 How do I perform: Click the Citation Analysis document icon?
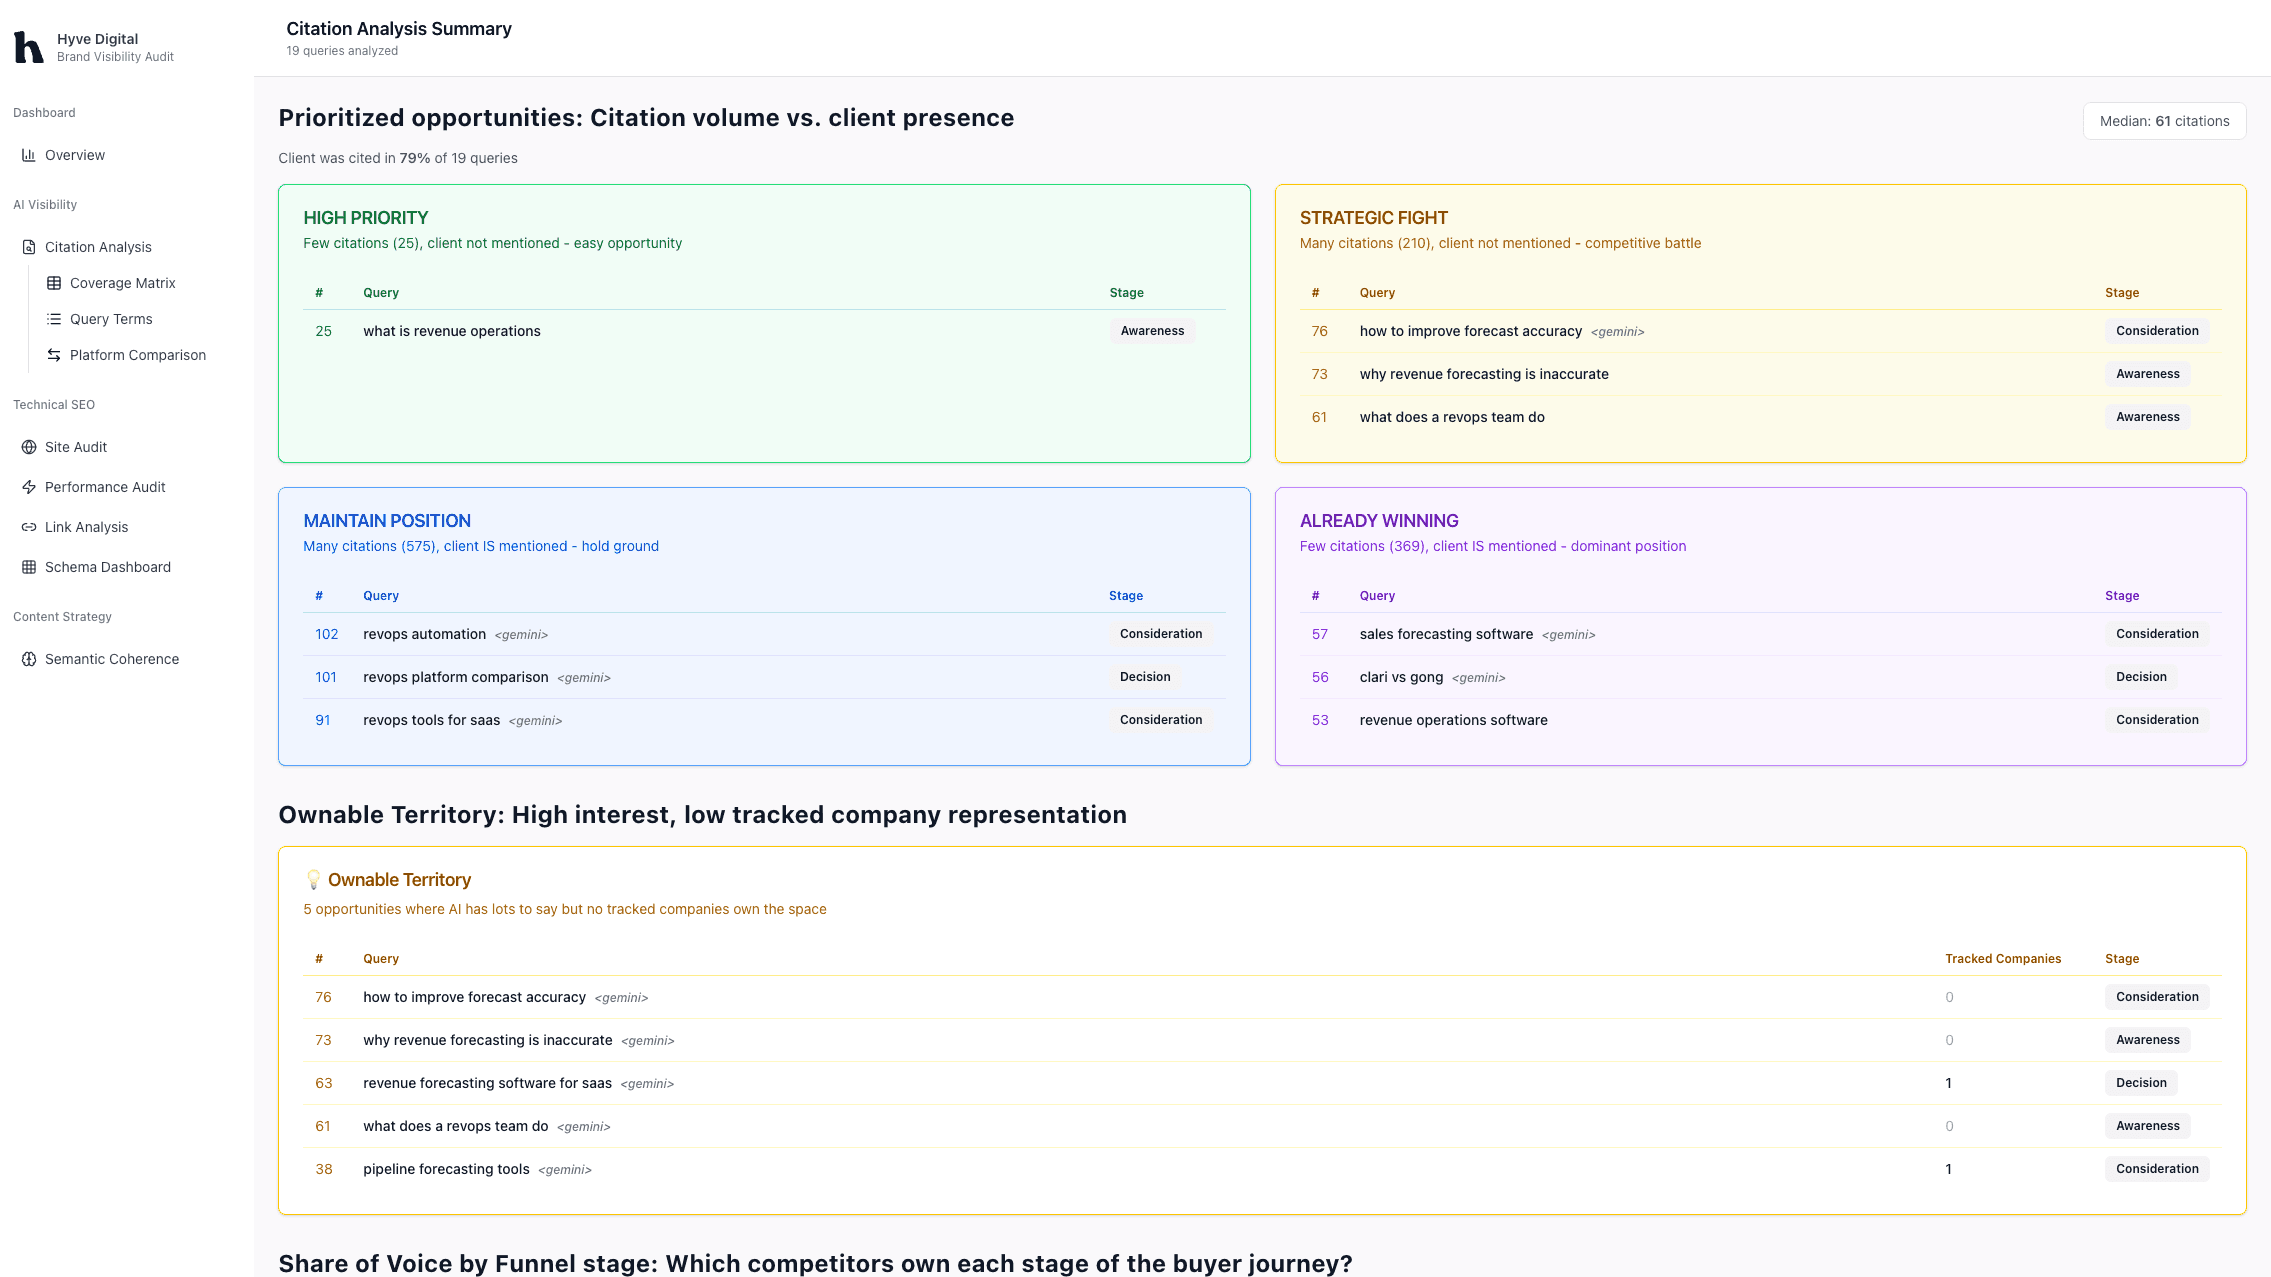(29, 247)
